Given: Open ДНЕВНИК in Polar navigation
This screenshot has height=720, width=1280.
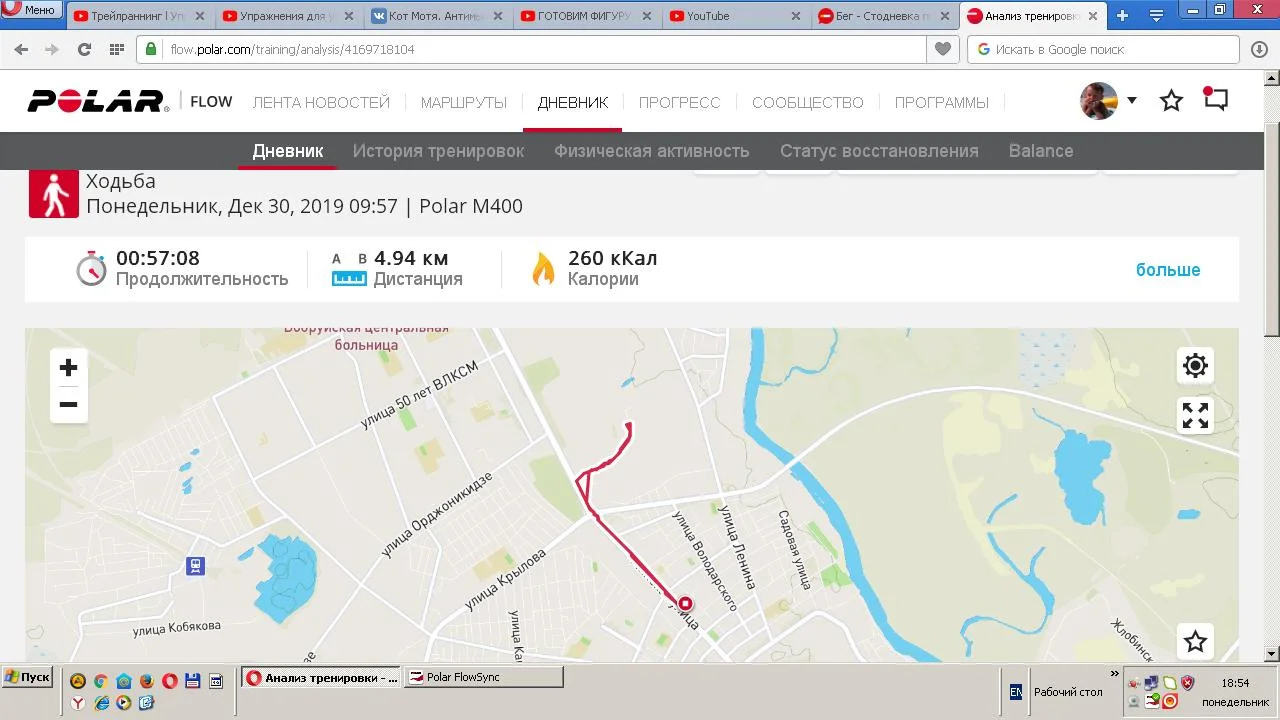Looking at the screenshot, I should 573,102.
